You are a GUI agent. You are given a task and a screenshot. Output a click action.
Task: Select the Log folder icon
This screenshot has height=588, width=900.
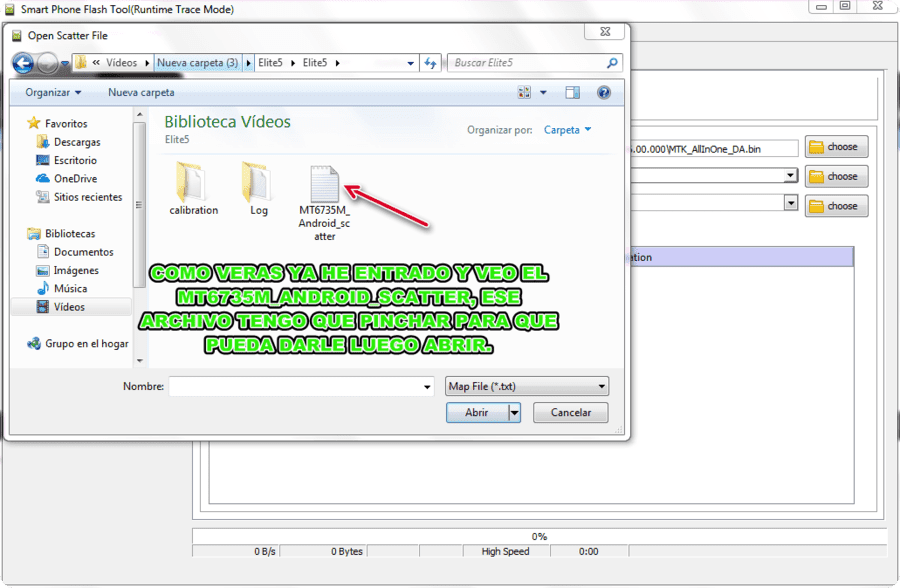tap(256, 181)
